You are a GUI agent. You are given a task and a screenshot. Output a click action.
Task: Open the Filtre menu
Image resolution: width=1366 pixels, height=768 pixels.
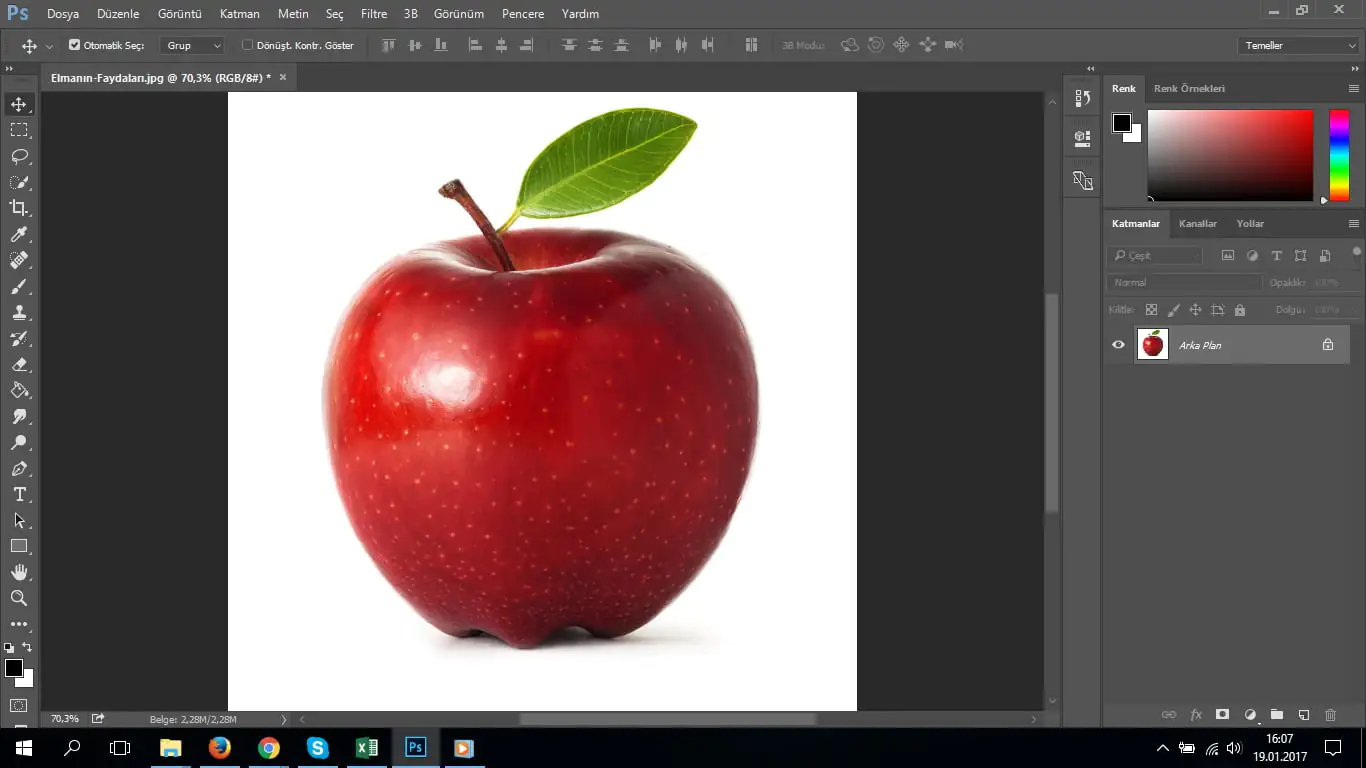click(374, 14)
